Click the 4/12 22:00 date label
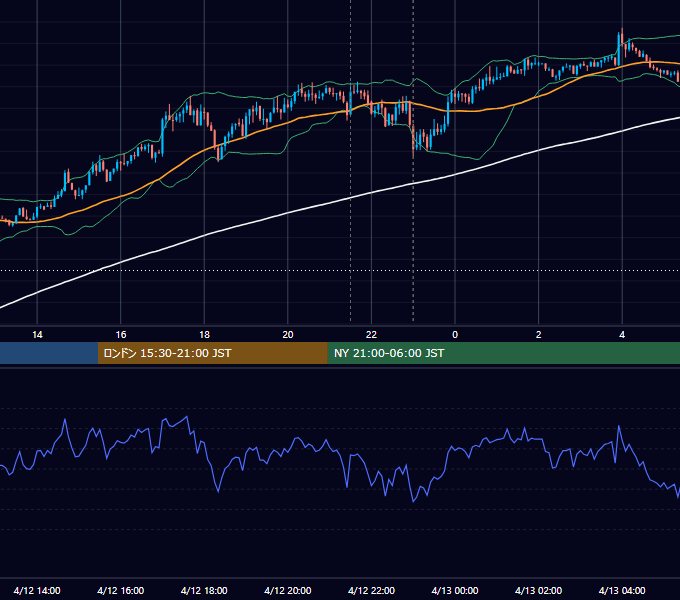Viewport: 680px width, 600px height. (371, 590)
